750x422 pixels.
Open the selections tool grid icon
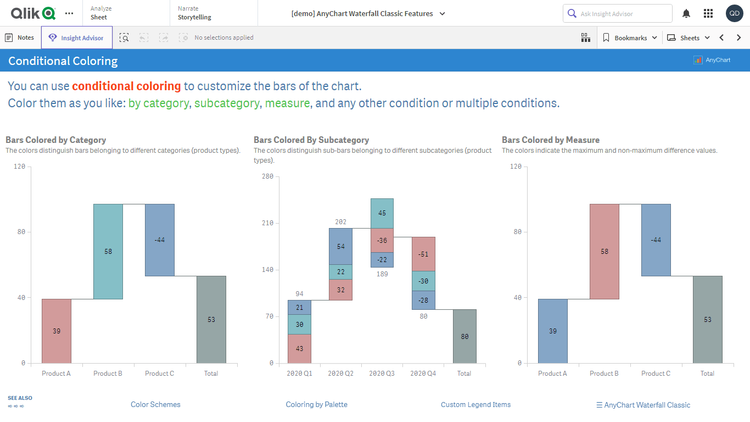click(x=585, y=37)
